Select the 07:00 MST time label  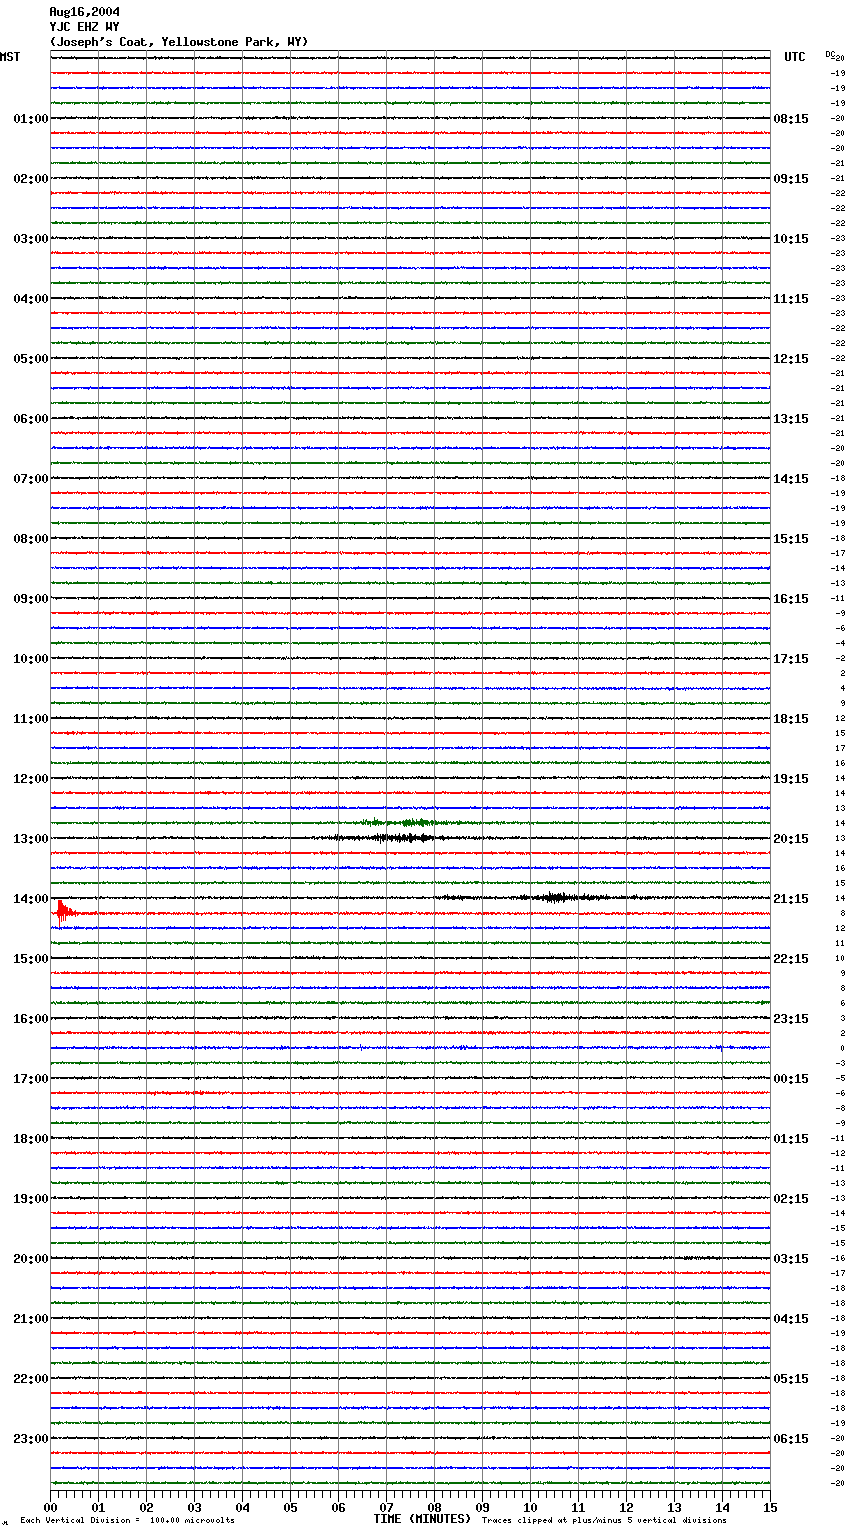[x=30, y=479]
